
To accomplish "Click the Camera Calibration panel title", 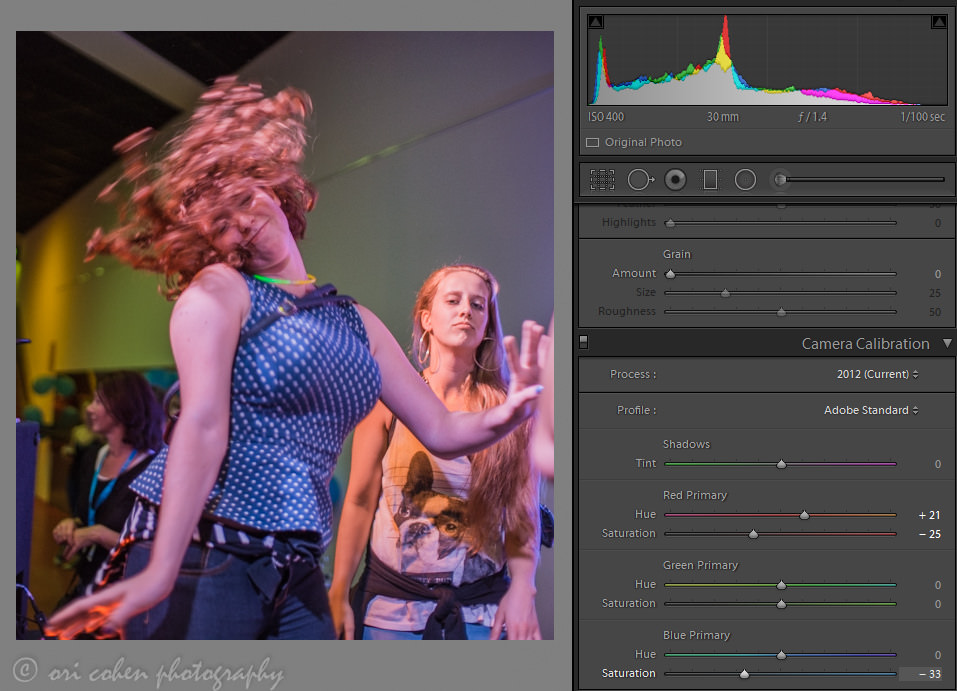I will (x=865, y=344).
